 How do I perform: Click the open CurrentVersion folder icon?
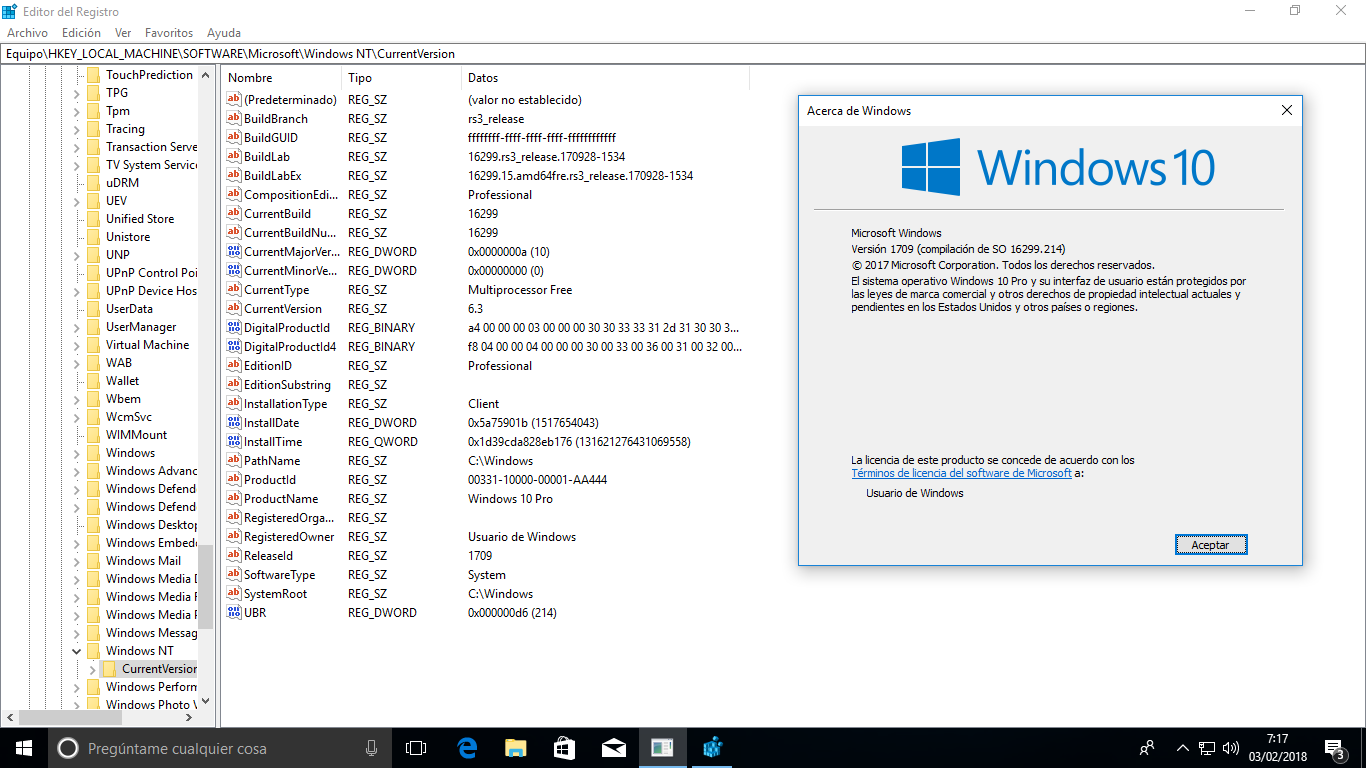pyautogui.click(x=109, y=669)
